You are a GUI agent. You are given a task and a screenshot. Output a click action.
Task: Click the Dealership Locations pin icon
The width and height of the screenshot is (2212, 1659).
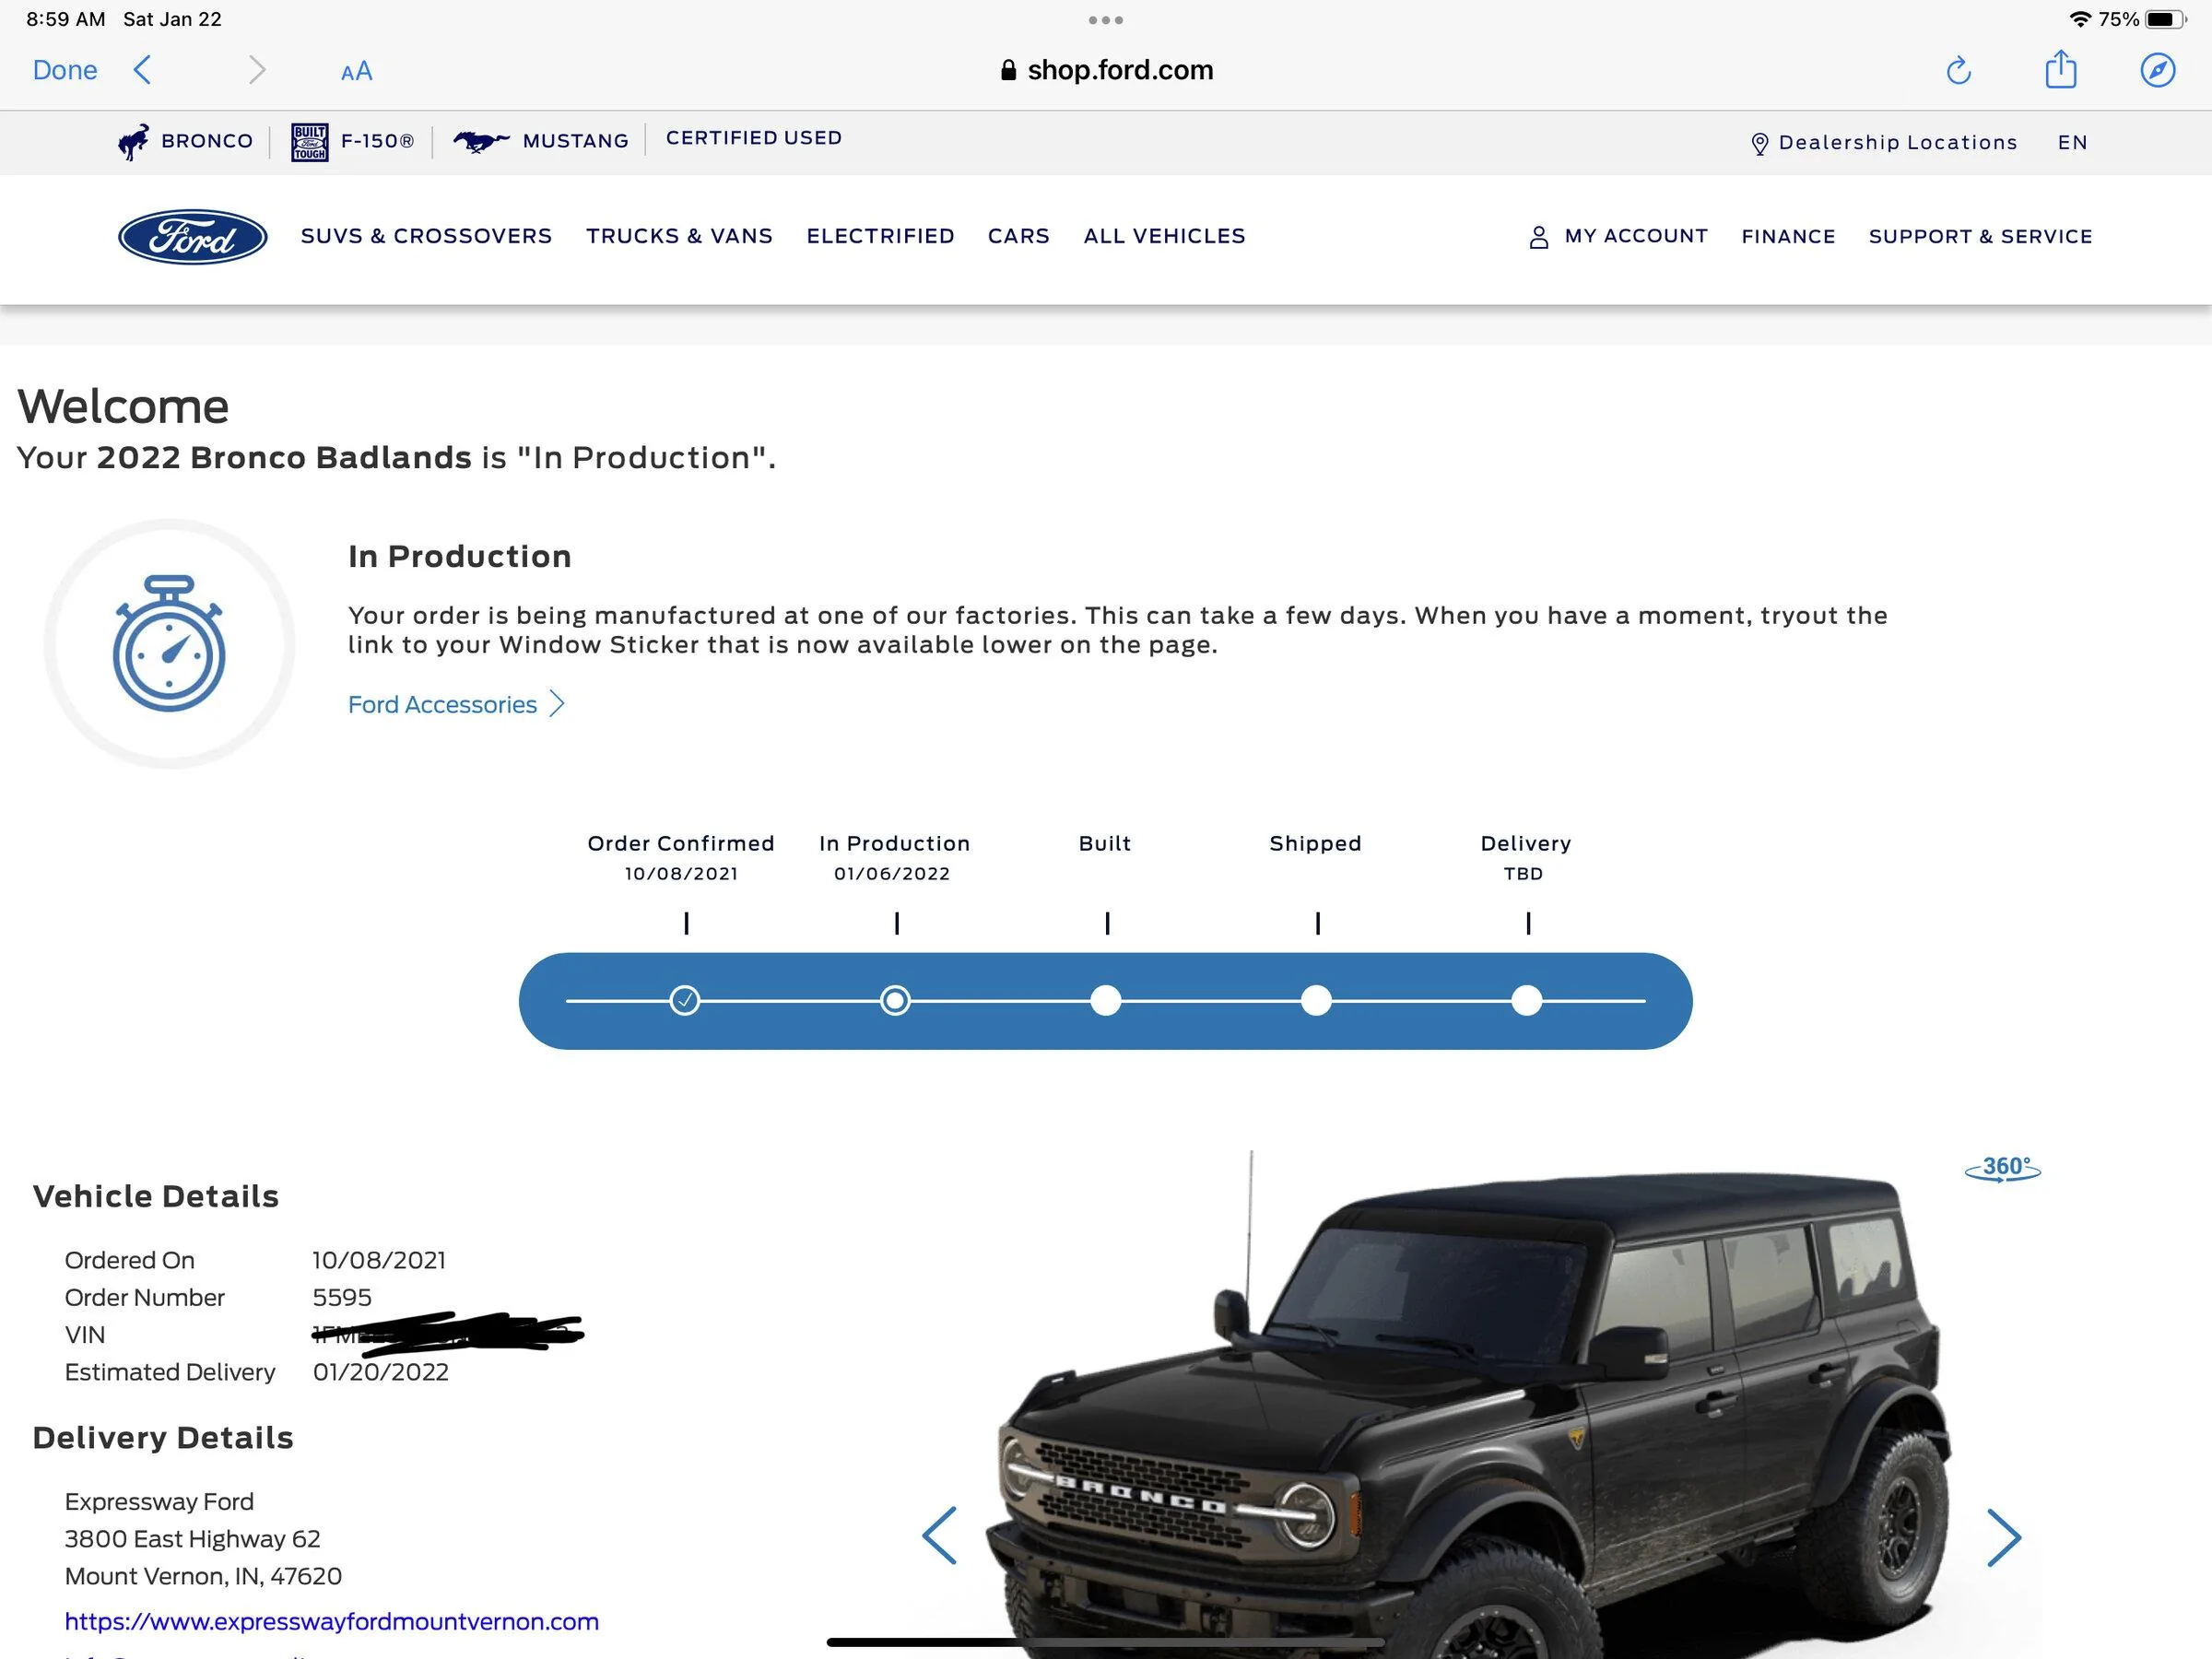click(x=1760, y=144)
